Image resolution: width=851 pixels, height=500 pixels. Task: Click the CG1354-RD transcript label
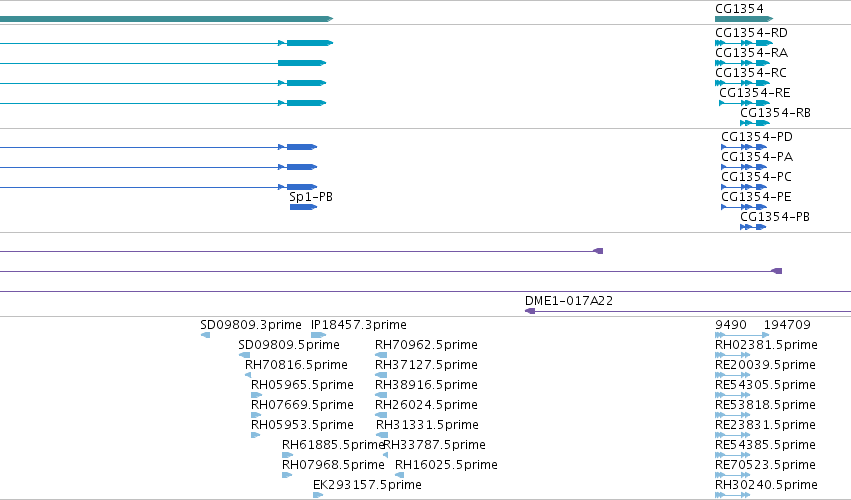point(751,33)
